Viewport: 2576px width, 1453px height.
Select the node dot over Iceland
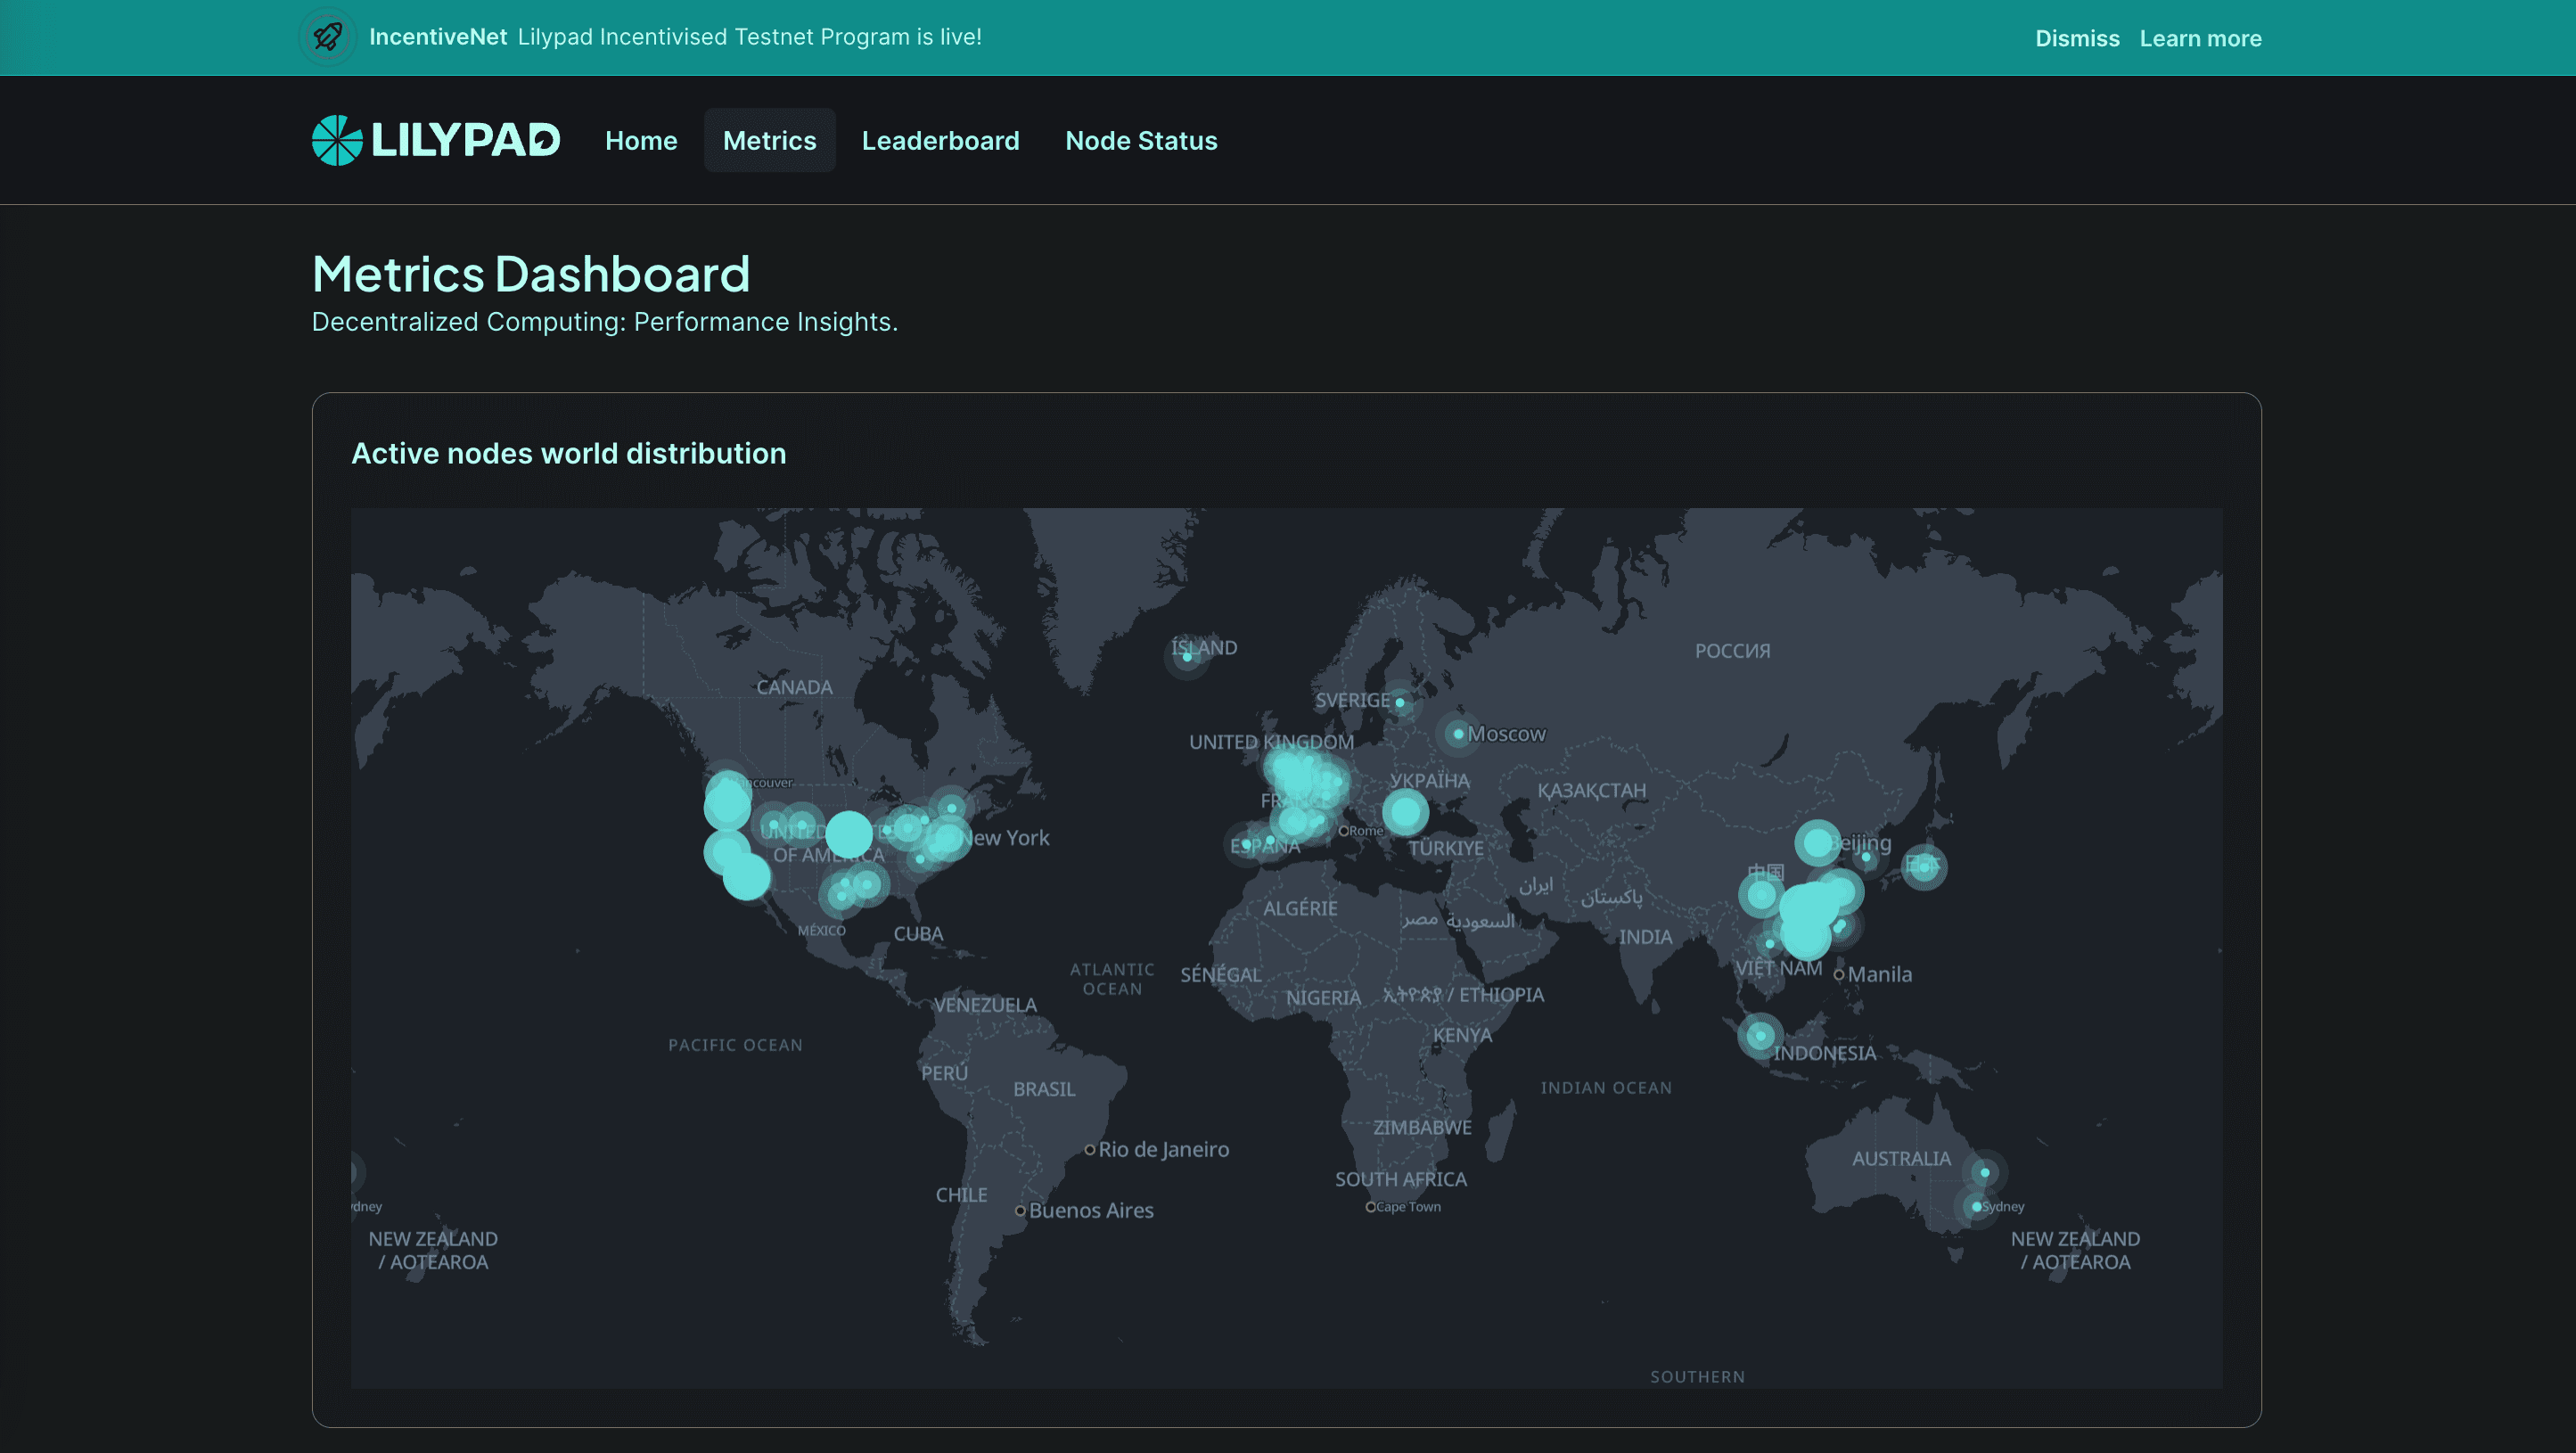(x=1186, y=658)
